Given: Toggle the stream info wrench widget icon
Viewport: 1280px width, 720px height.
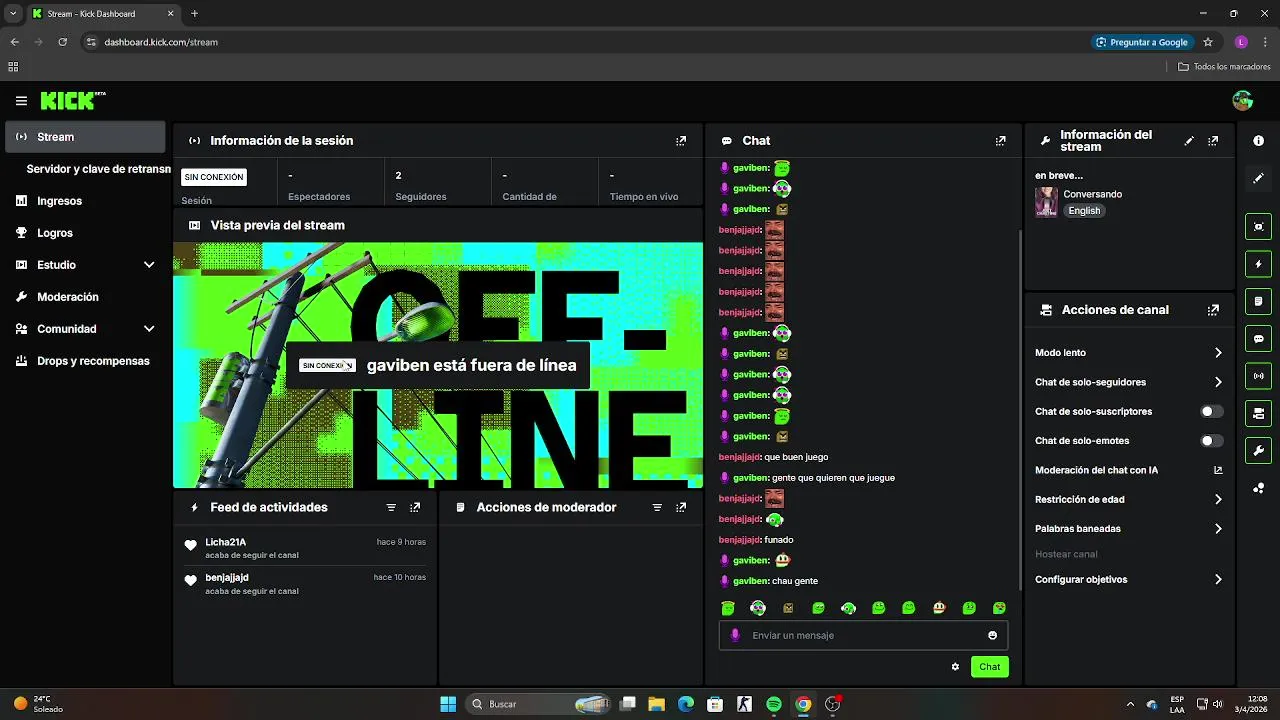Looking at the screenshot, I should 1259,450.
